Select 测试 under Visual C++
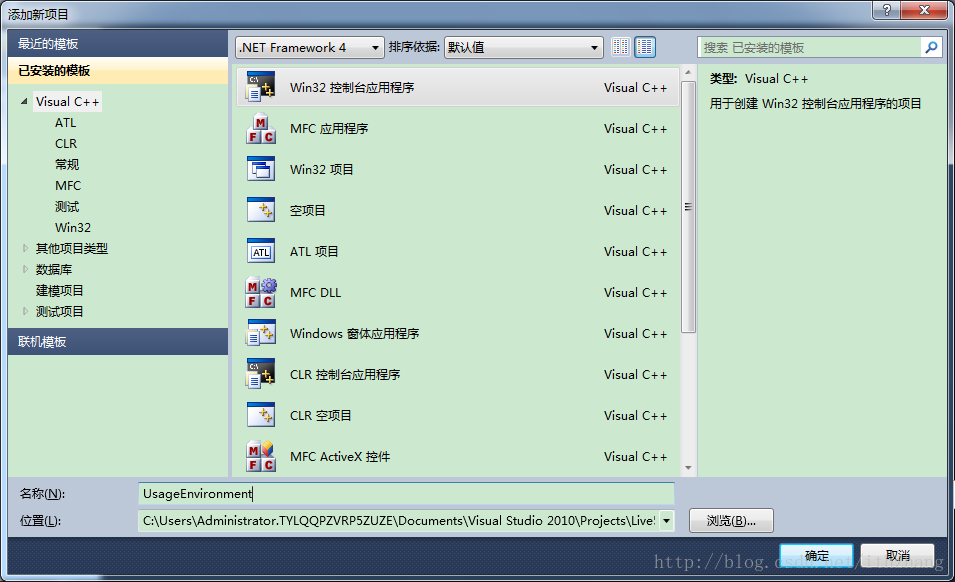Image resolution: width=955 pixels, height=582 pixels. tap(67, 206)
